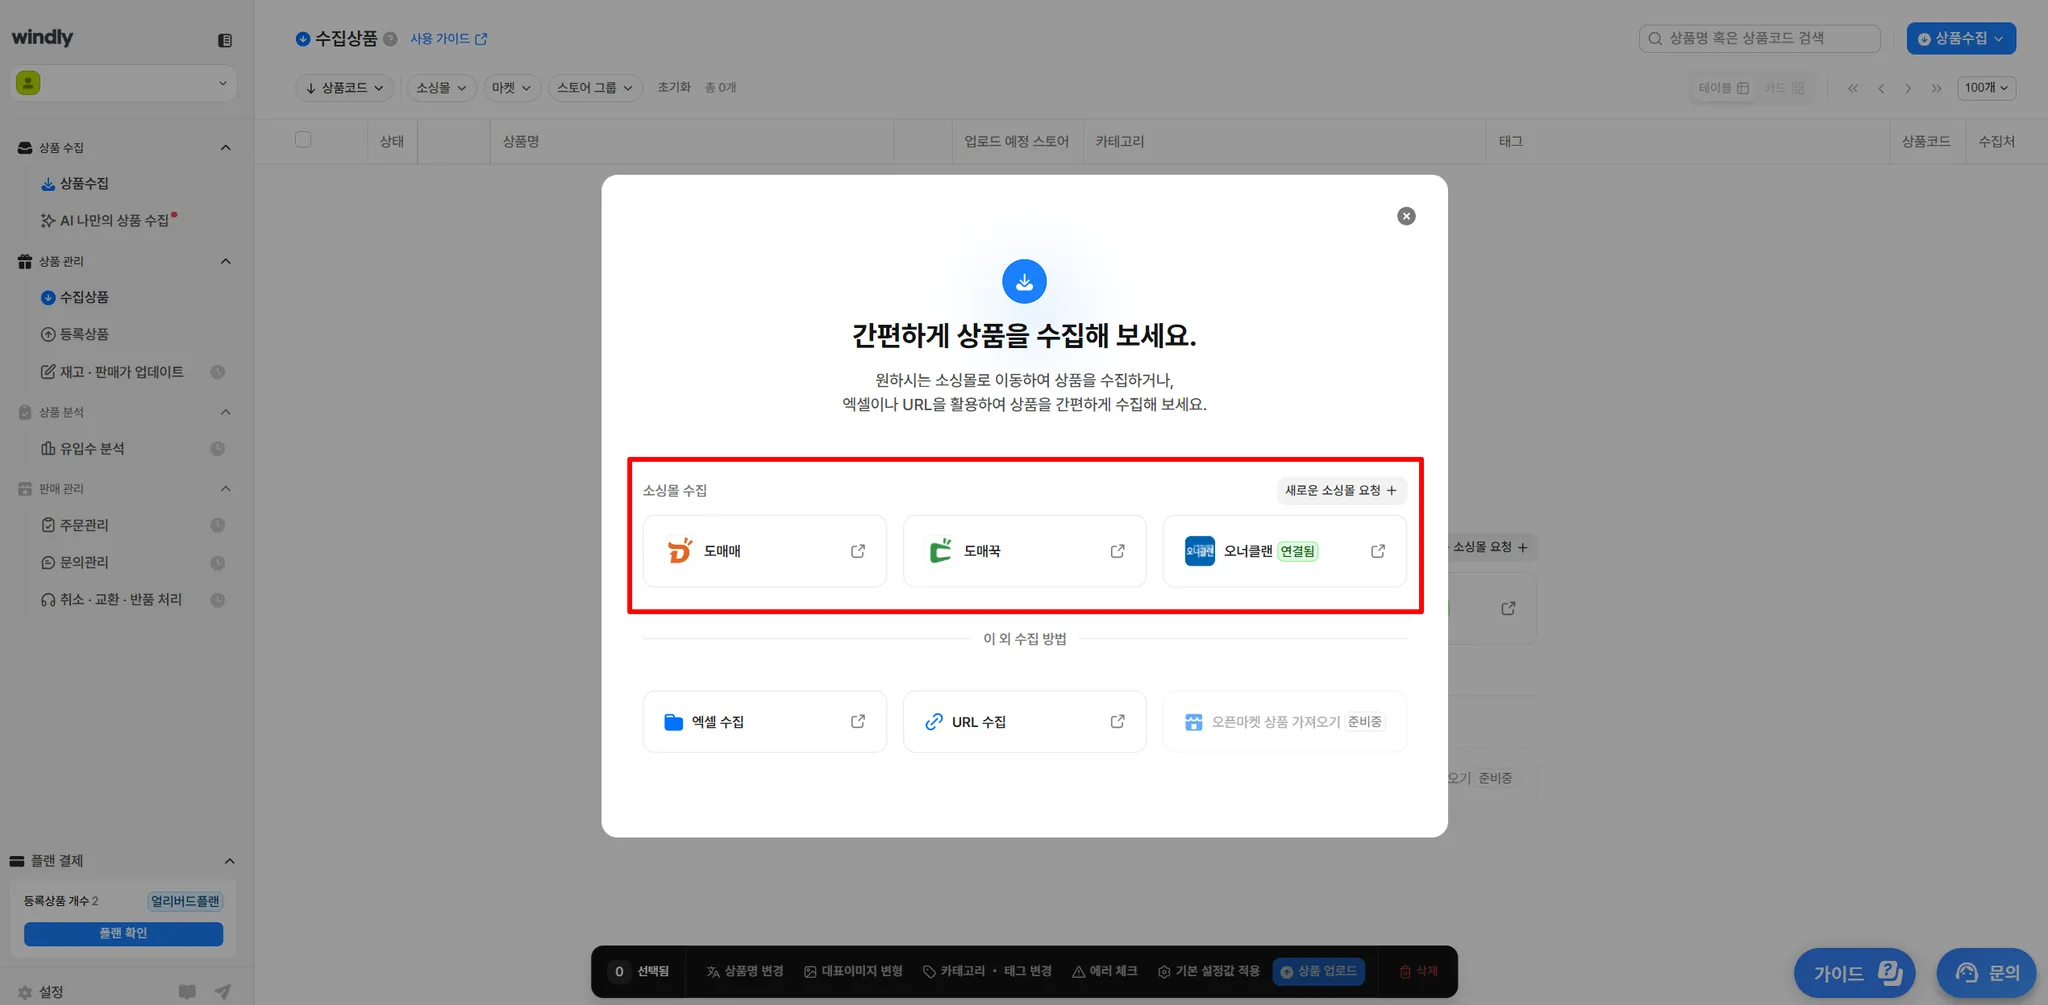Screen dimensions: 2048x1005
Task: Toggle the sidebar collapse icon
Action: click(x=225, y=40)
